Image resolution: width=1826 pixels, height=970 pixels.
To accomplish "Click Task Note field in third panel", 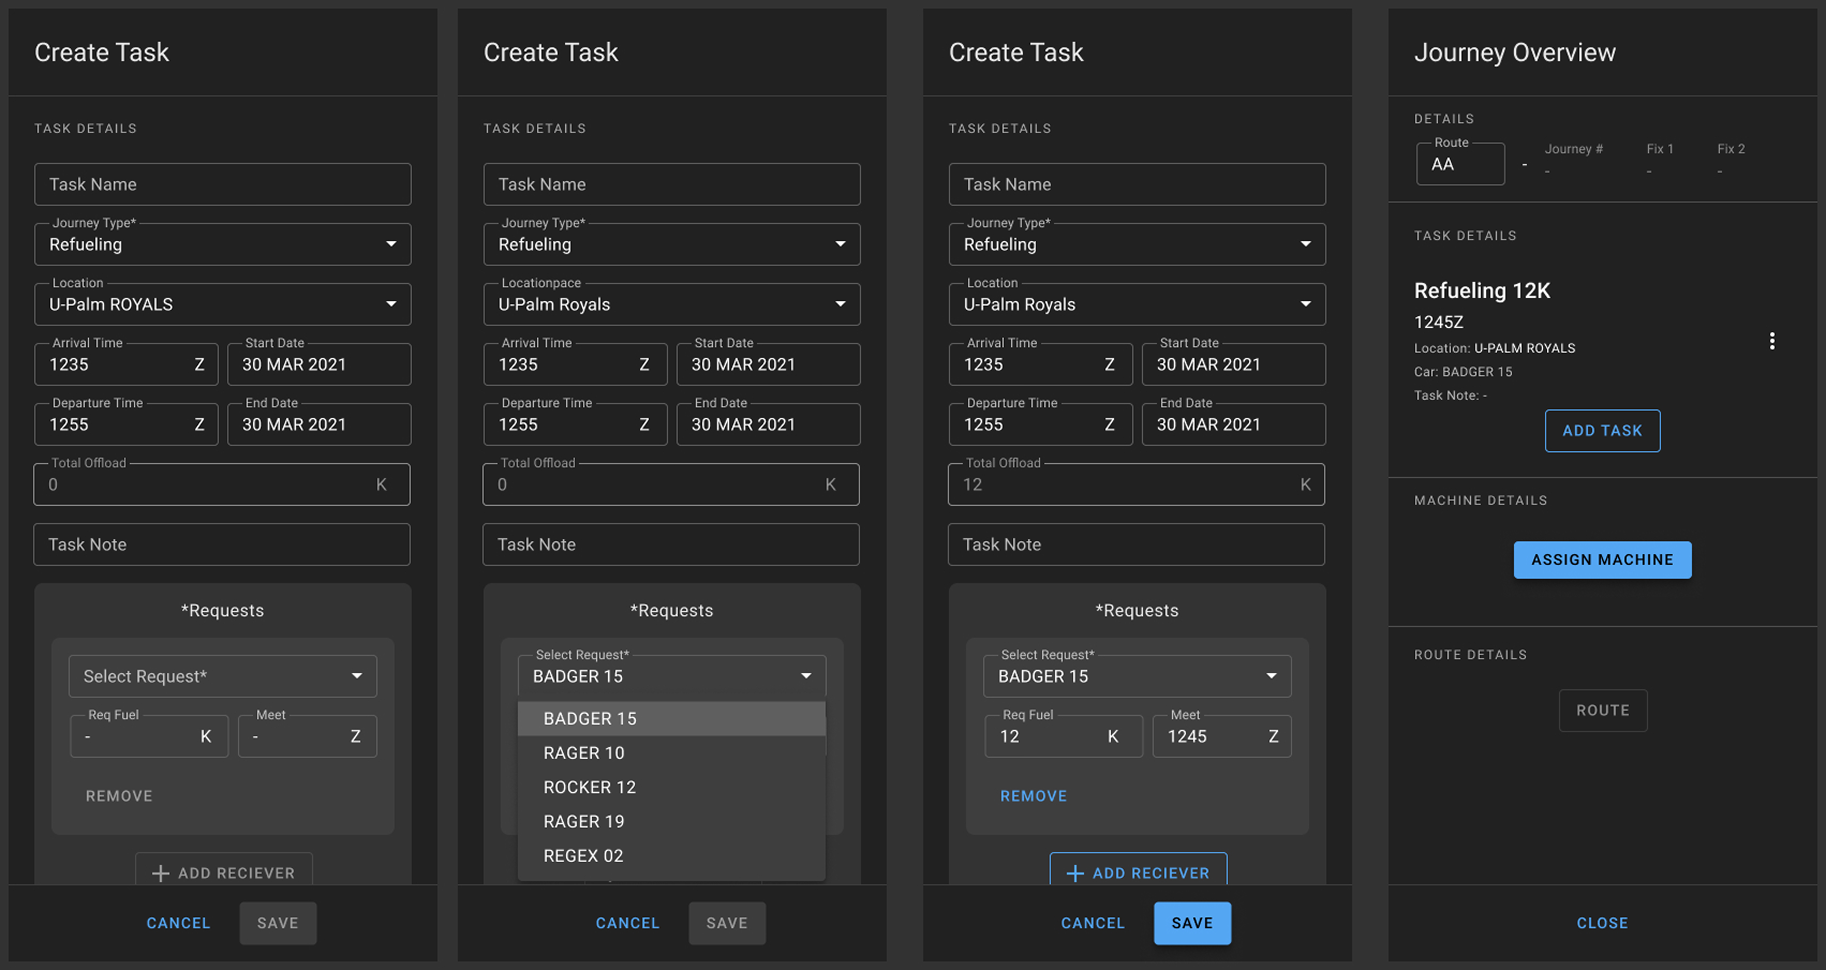I will (1136, 544).
